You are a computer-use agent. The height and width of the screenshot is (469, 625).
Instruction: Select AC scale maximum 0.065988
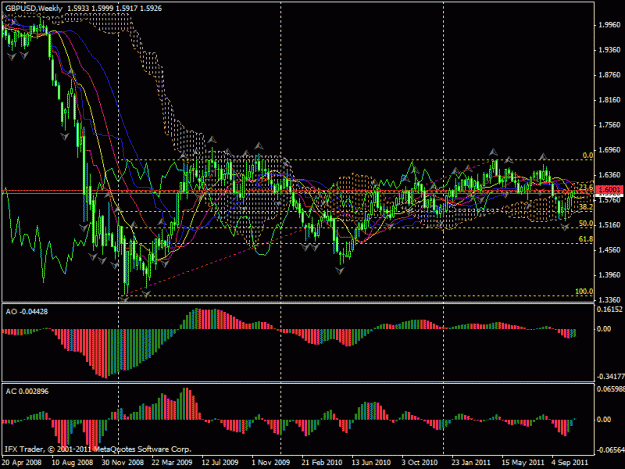[x=610, y=389]
